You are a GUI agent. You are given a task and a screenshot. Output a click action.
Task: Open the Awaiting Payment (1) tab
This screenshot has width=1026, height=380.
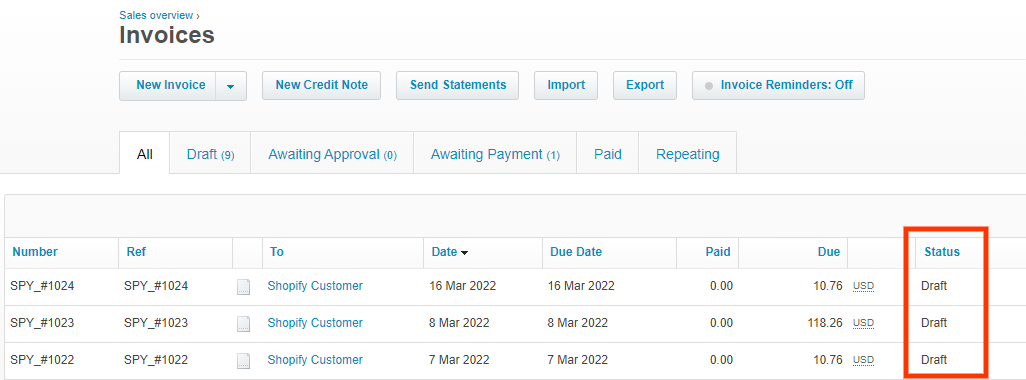pos(495,154)
